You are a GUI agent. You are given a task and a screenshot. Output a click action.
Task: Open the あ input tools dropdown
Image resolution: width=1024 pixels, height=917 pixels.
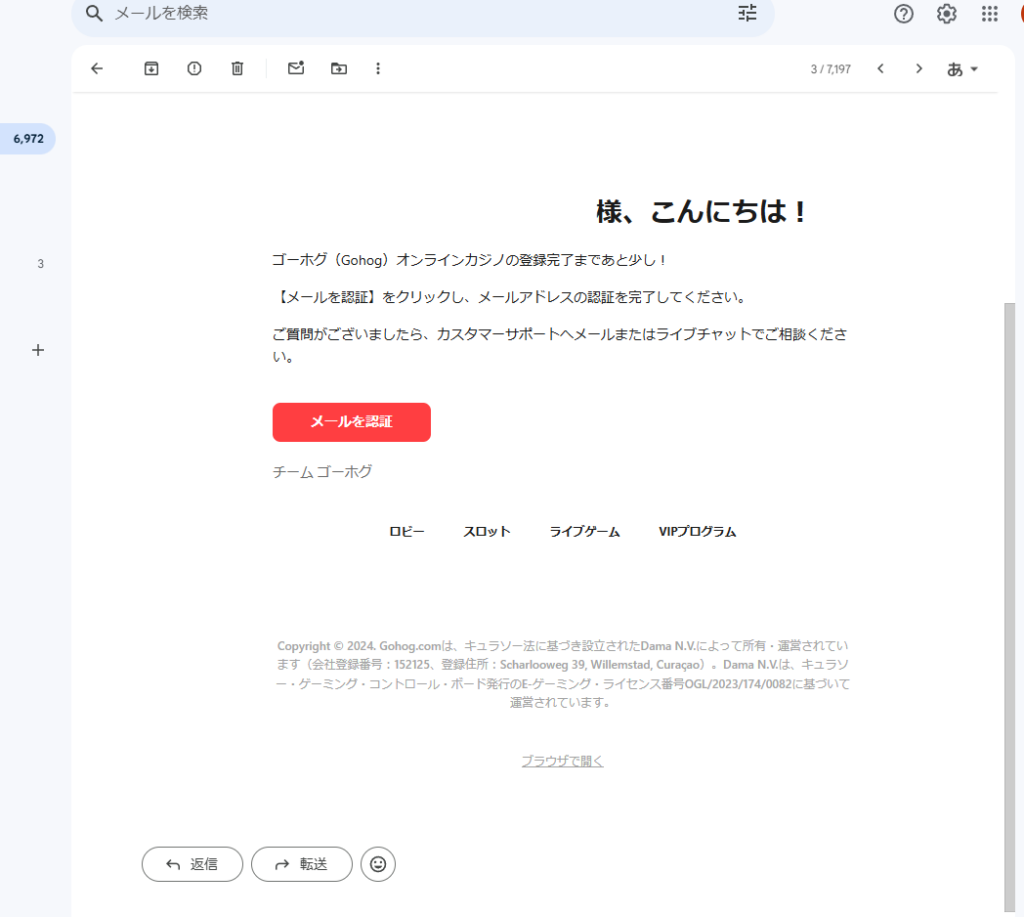point(962,69)
